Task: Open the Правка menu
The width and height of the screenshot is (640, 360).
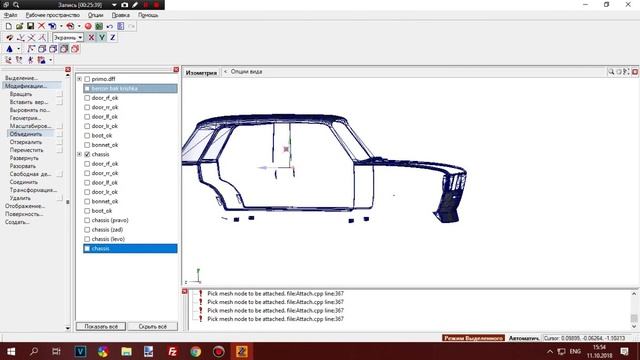Action: coord(121,15)
